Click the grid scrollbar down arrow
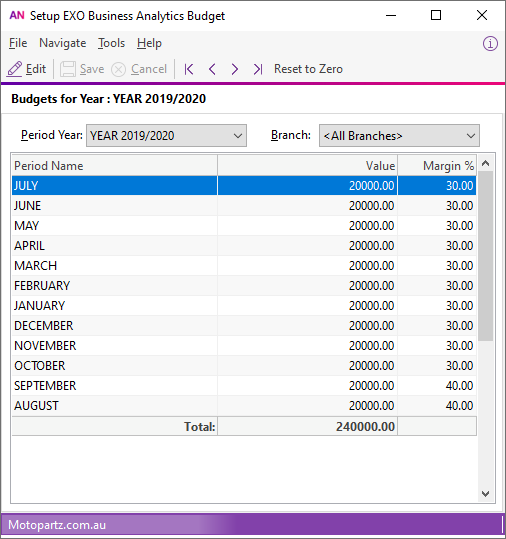Image resolution: width=506 pixels, height=539 pixels. (485, 494)
